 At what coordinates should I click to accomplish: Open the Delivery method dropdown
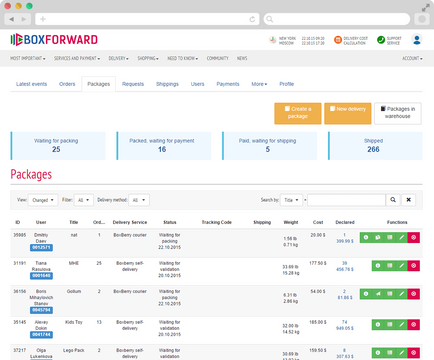click(139, 200)
